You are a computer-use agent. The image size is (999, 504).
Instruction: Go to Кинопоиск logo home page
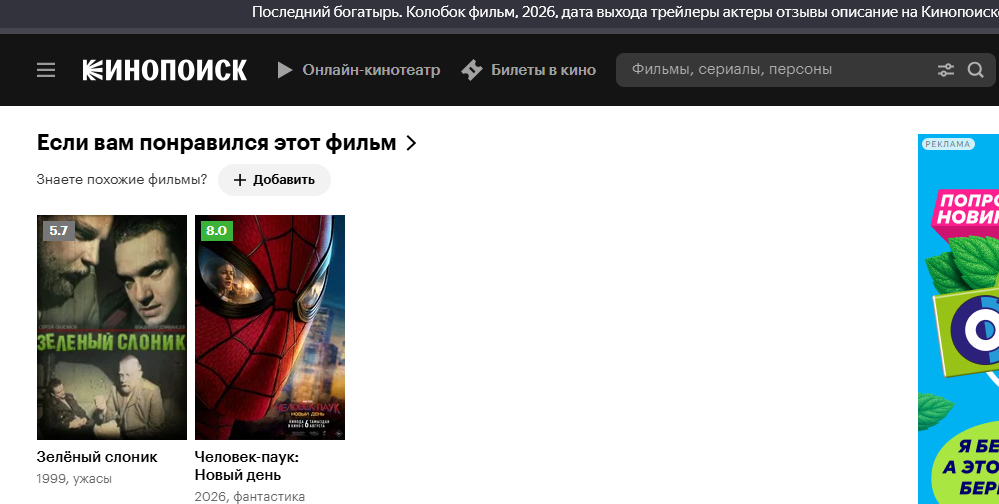pyautogui.click(x=164, y=70)
